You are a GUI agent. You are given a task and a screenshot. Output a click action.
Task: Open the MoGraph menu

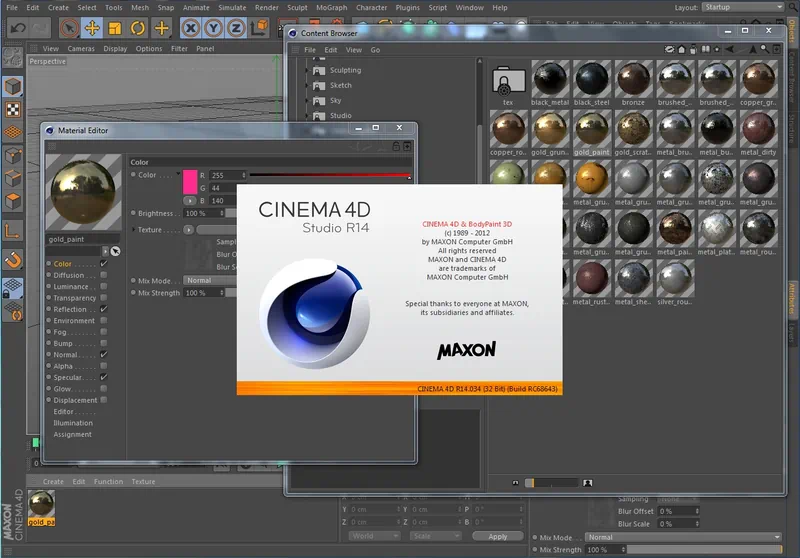(332, 8)
